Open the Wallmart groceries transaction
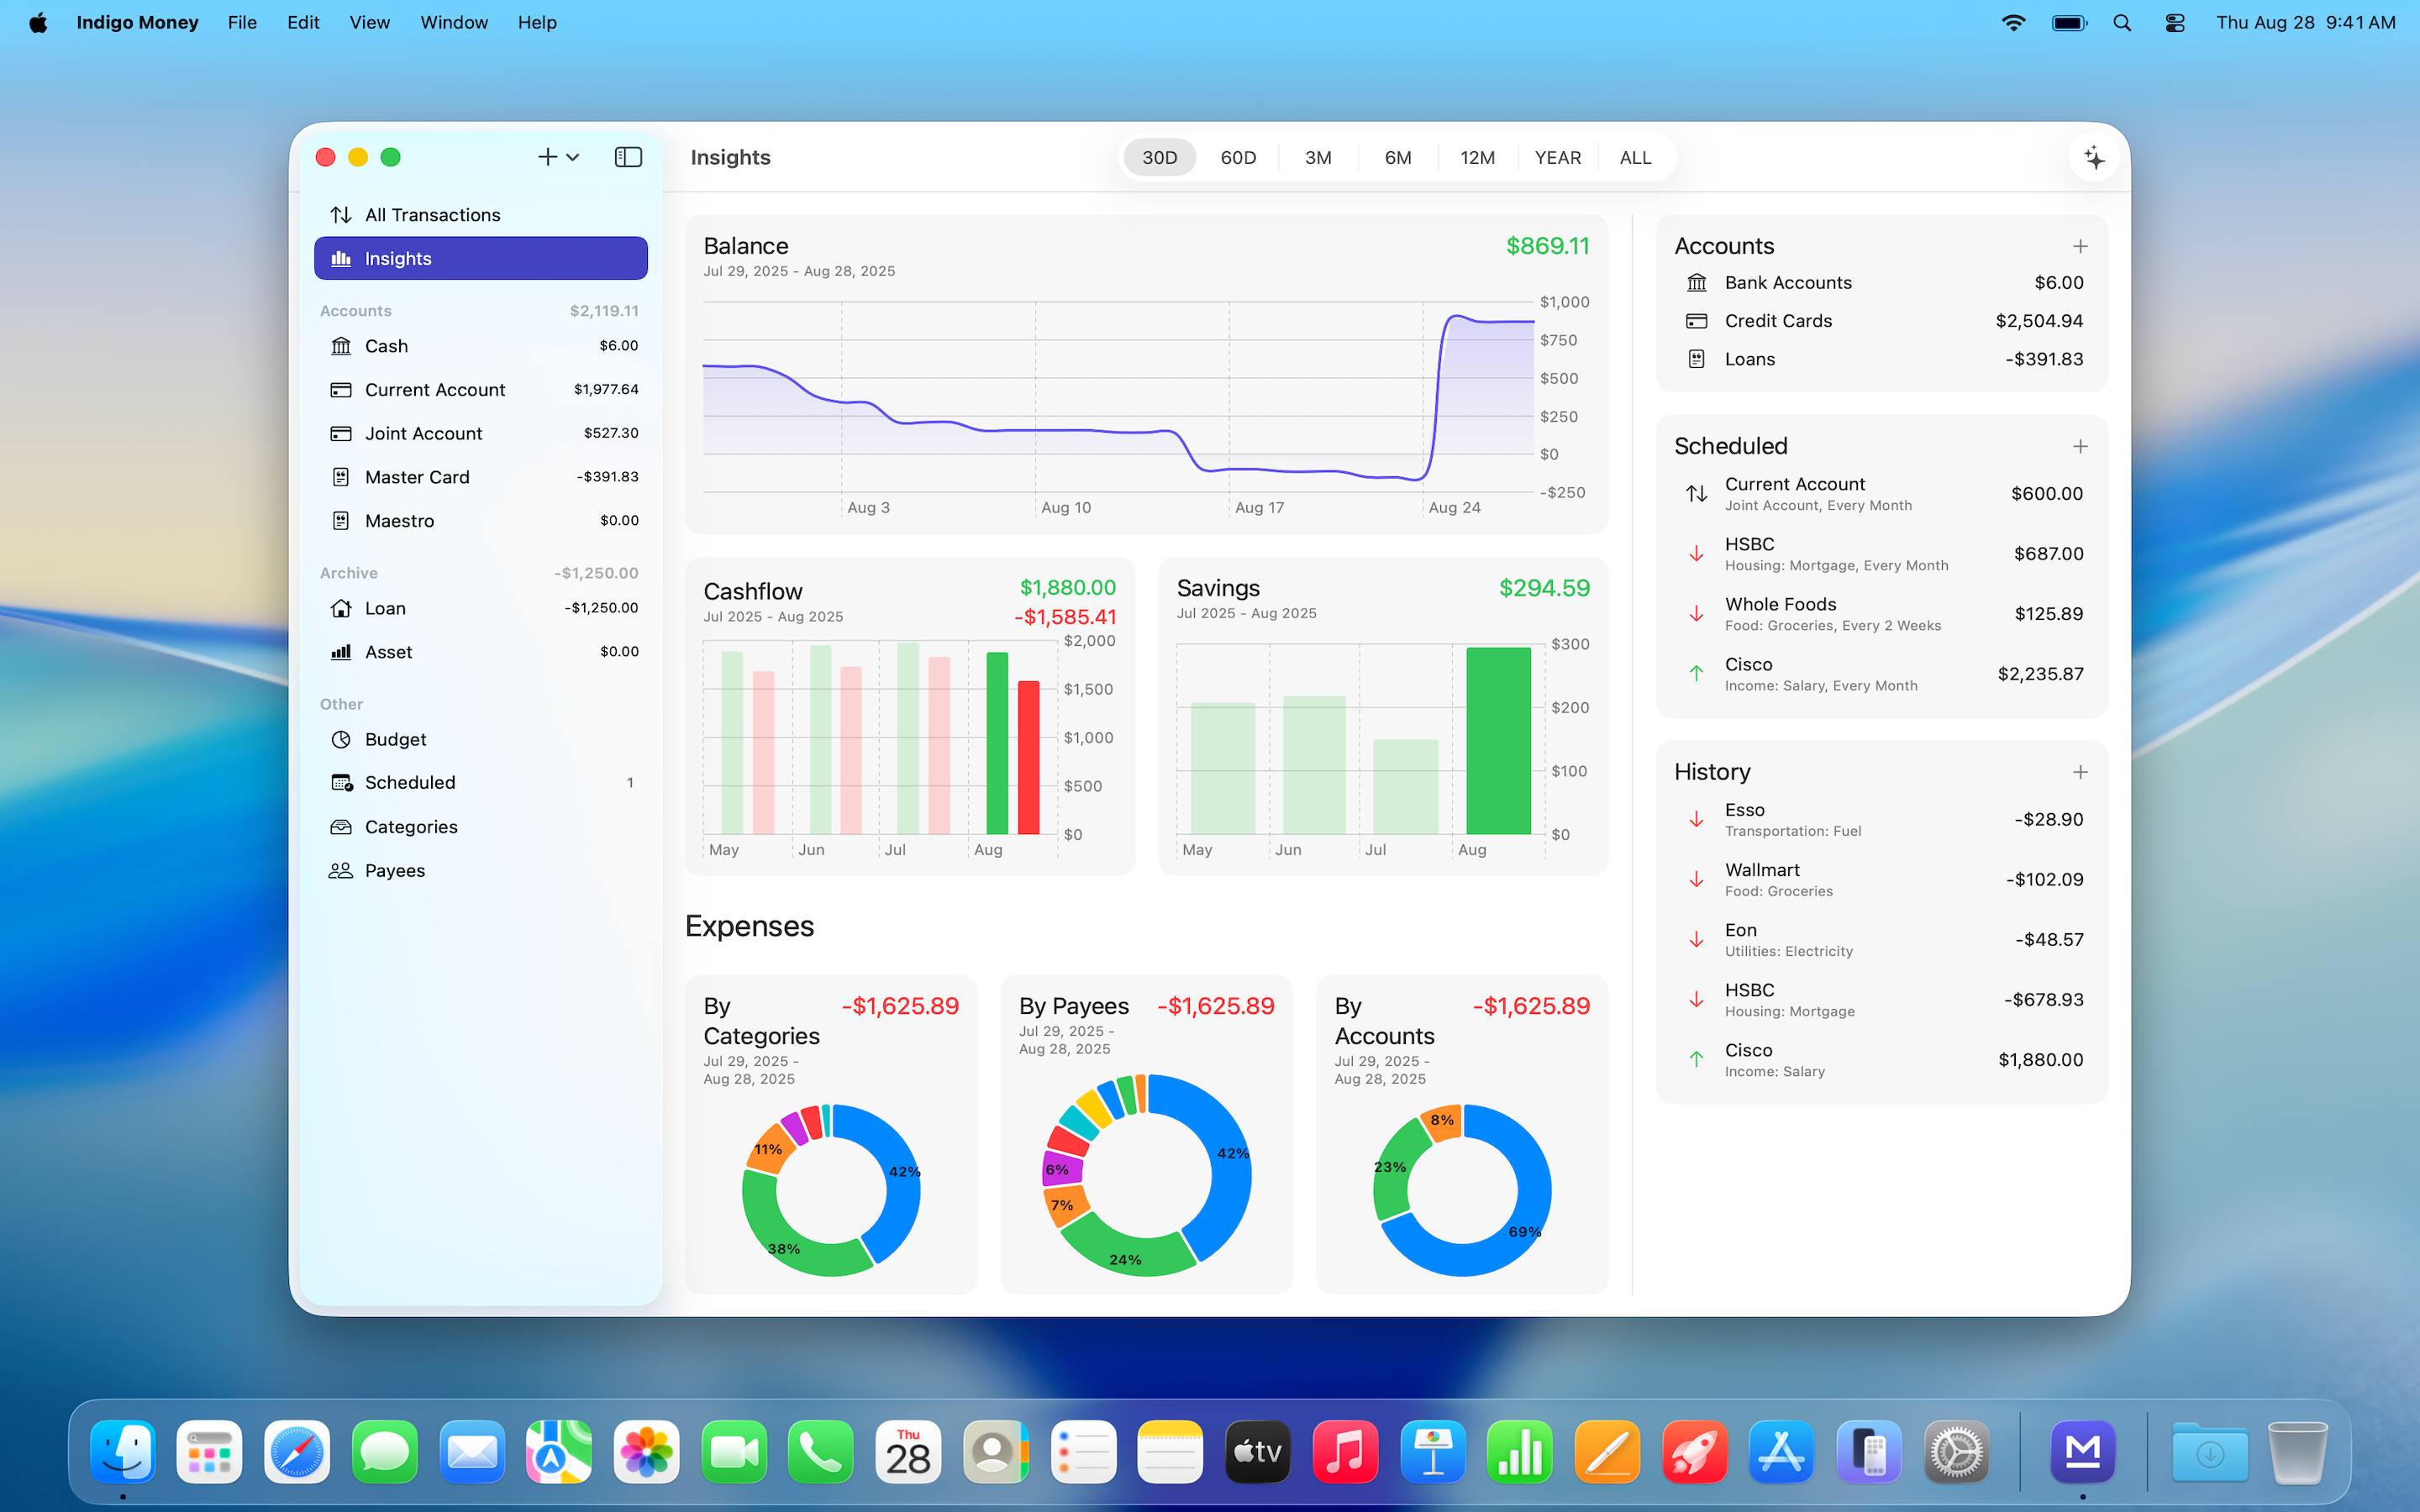 pyautogui.click(x=1881, y=879)
